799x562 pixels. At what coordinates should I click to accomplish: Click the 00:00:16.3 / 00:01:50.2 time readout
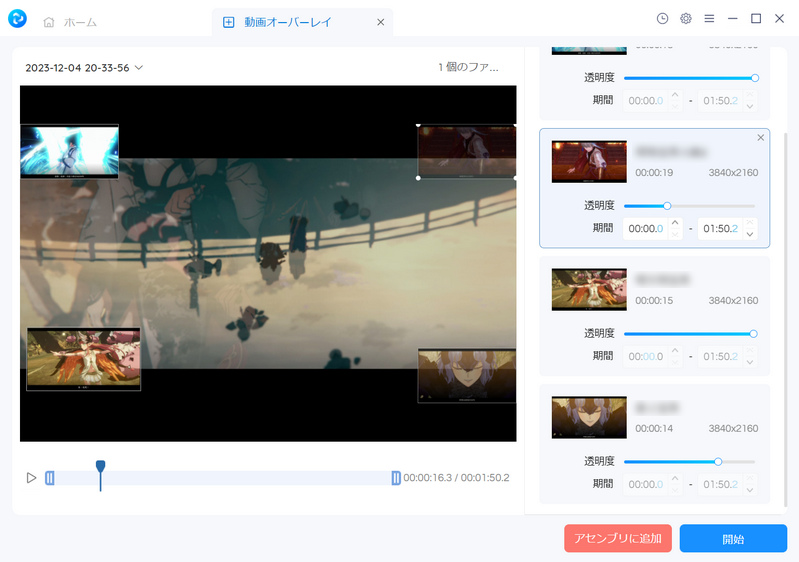(x=456, y=478)
